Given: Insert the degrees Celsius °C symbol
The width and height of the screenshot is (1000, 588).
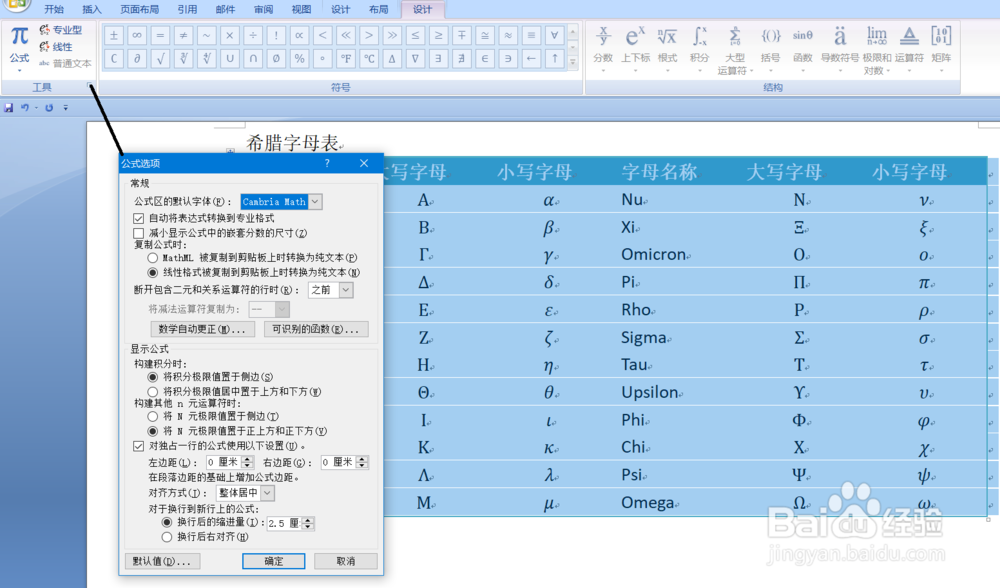Looking at the screenshot, I should [x=369, y=59].
